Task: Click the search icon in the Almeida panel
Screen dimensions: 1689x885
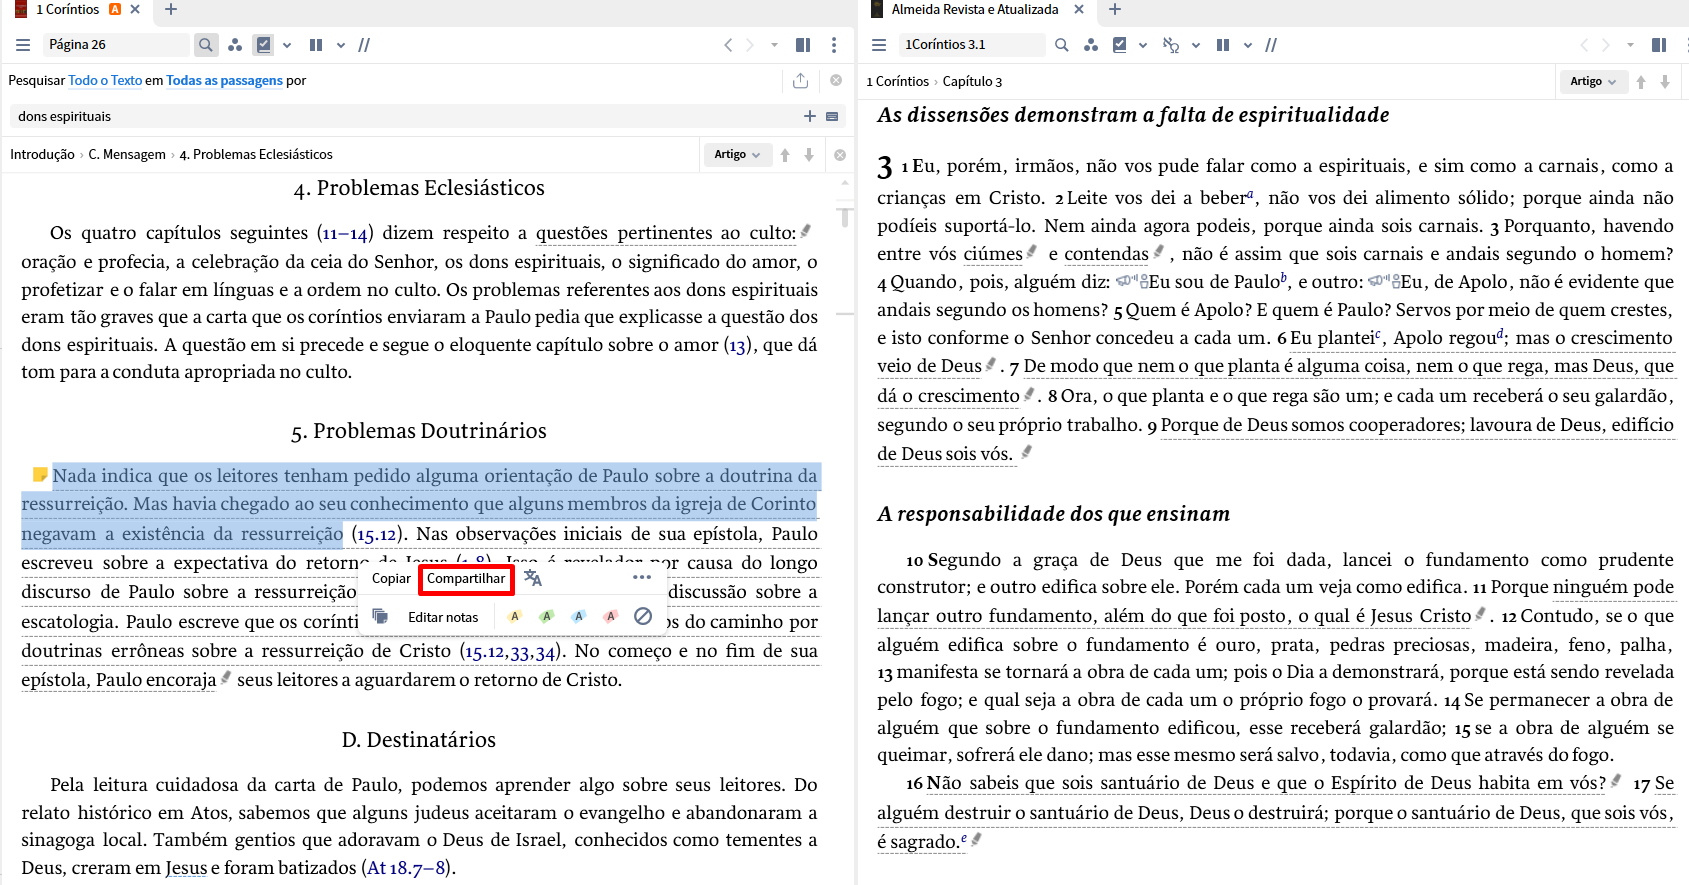Action: click(1062, 45)
